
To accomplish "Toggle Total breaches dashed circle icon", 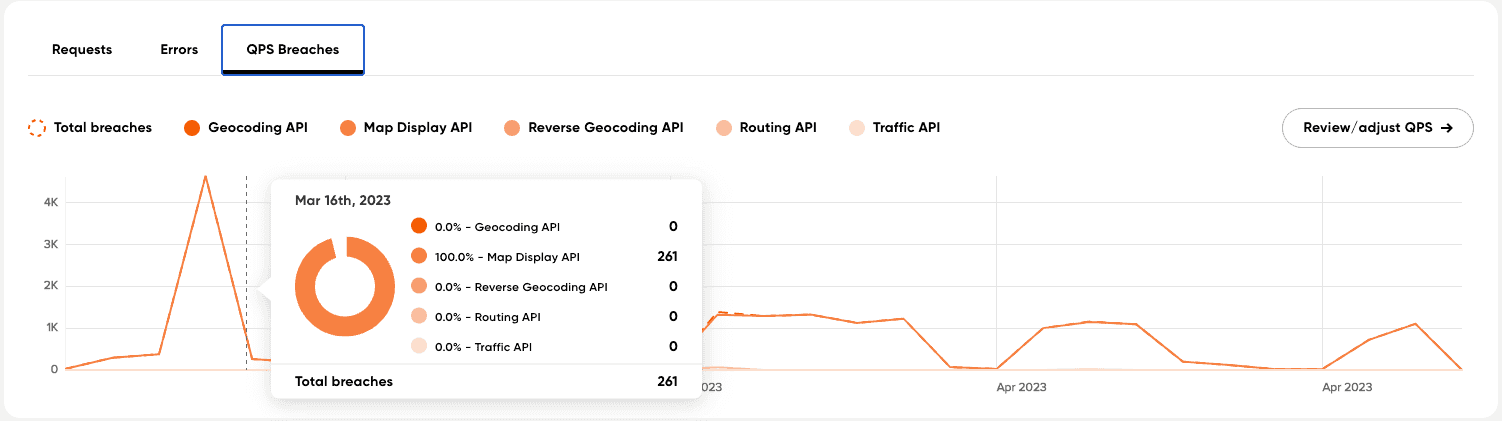I will click(37, 128).
